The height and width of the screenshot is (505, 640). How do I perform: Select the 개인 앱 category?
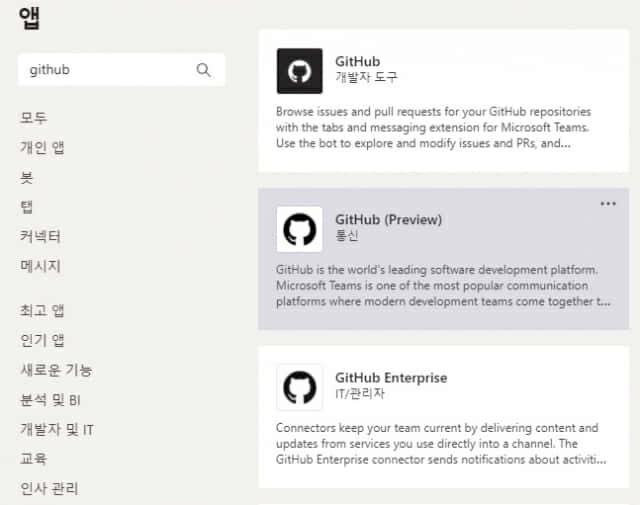click(42, 147)
